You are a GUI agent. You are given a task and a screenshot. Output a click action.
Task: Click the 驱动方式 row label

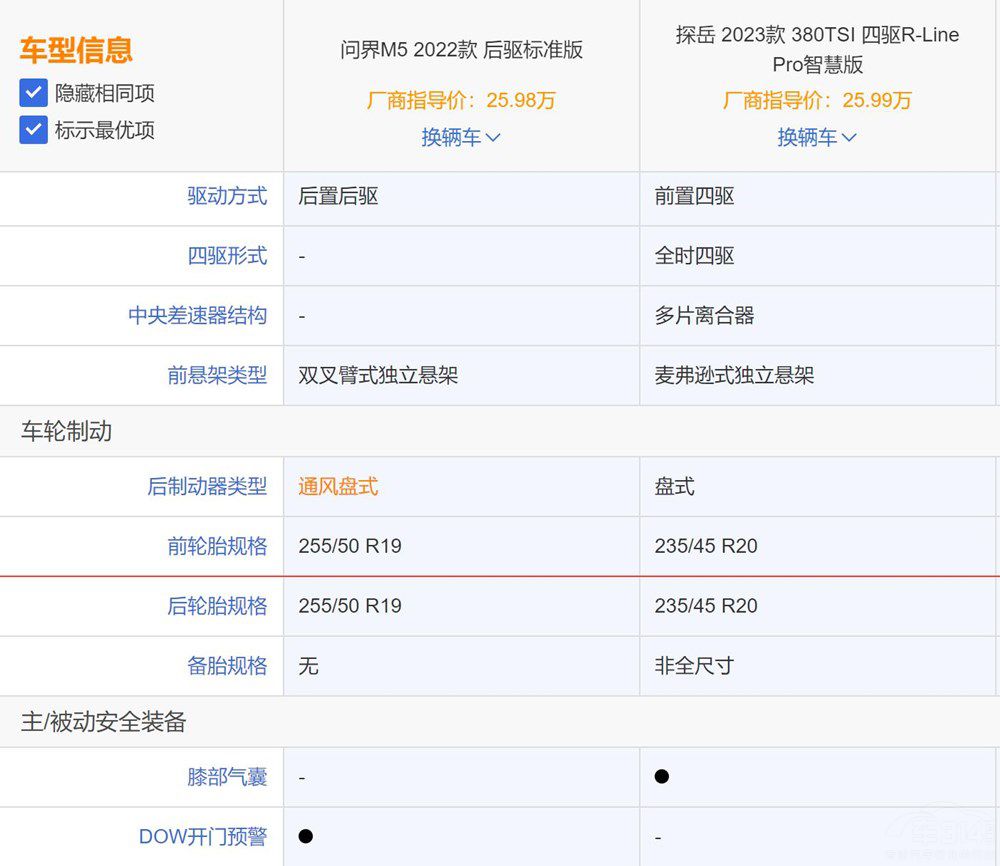coord(227,196)
